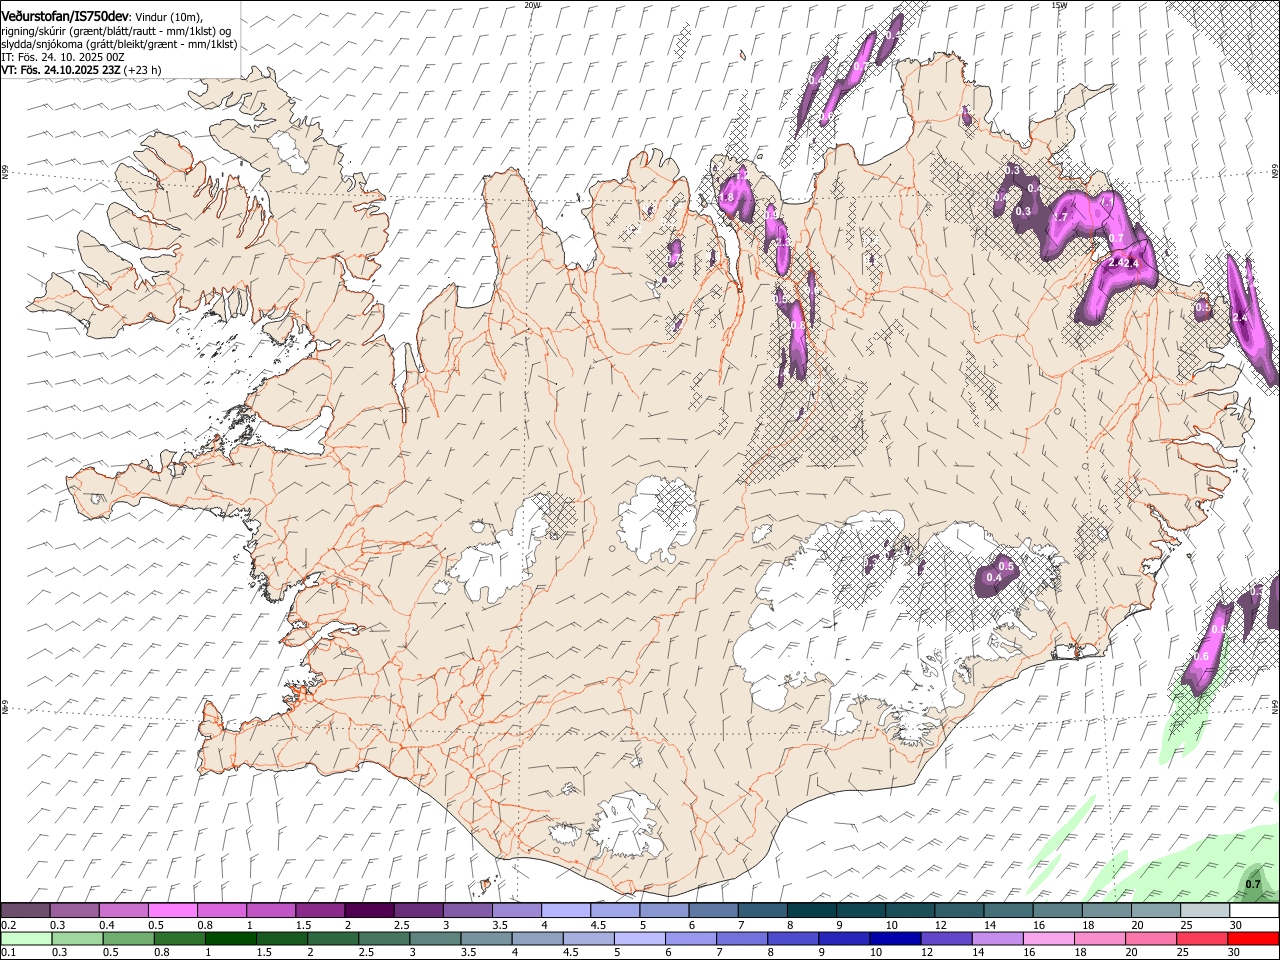Pick the light pink swatch starting at 16
Image resolution: width=1280 pixels, height=960 pixels.
point(1049,939)
